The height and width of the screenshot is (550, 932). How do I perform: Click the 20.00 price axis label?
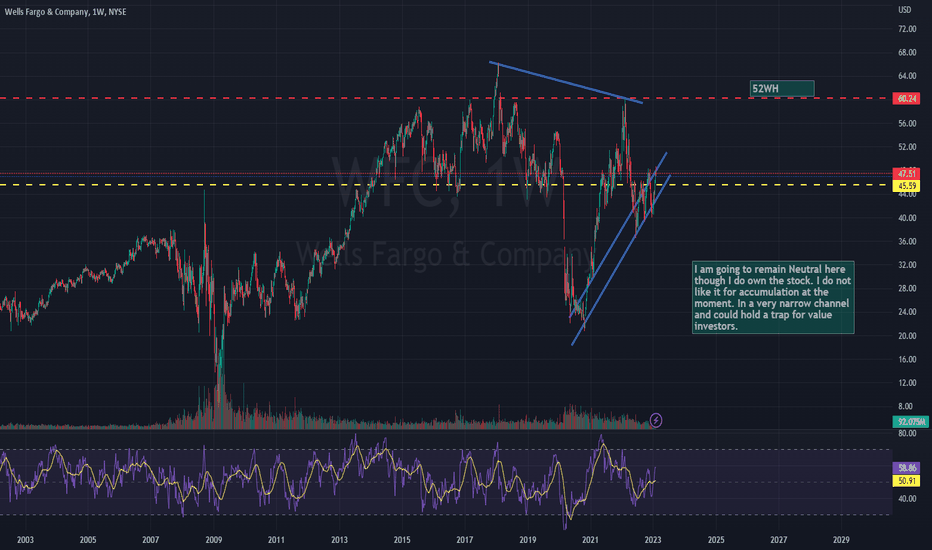pos(907,335)
